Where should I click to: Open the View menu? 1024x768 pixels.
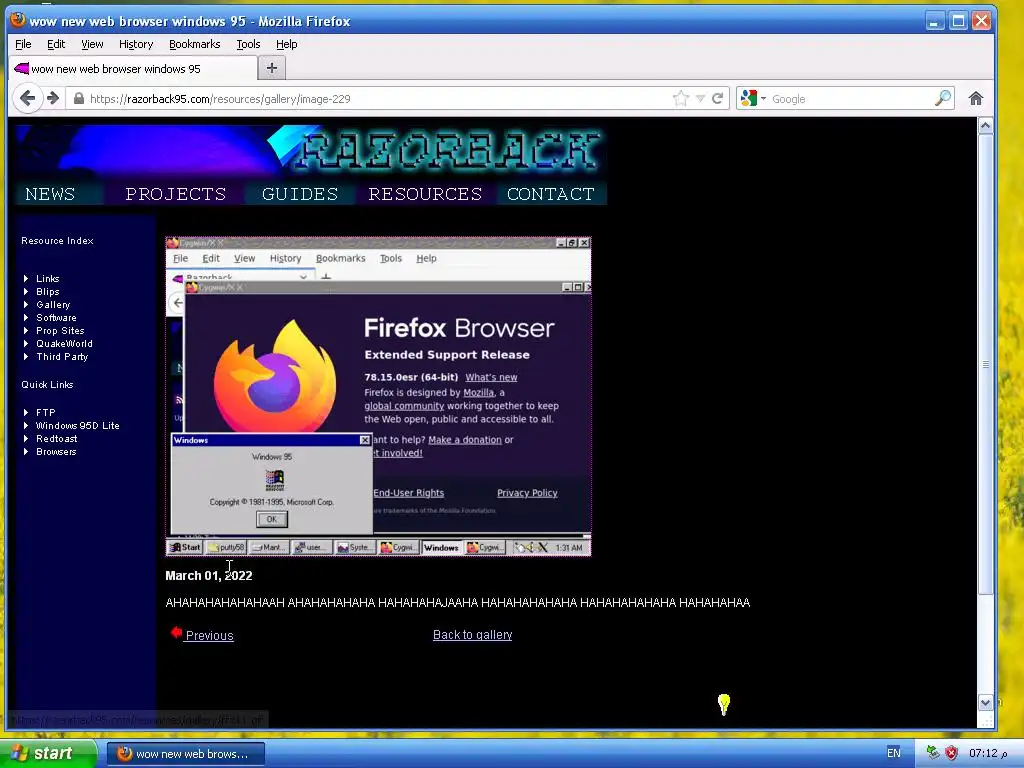[x=92, y=44]
